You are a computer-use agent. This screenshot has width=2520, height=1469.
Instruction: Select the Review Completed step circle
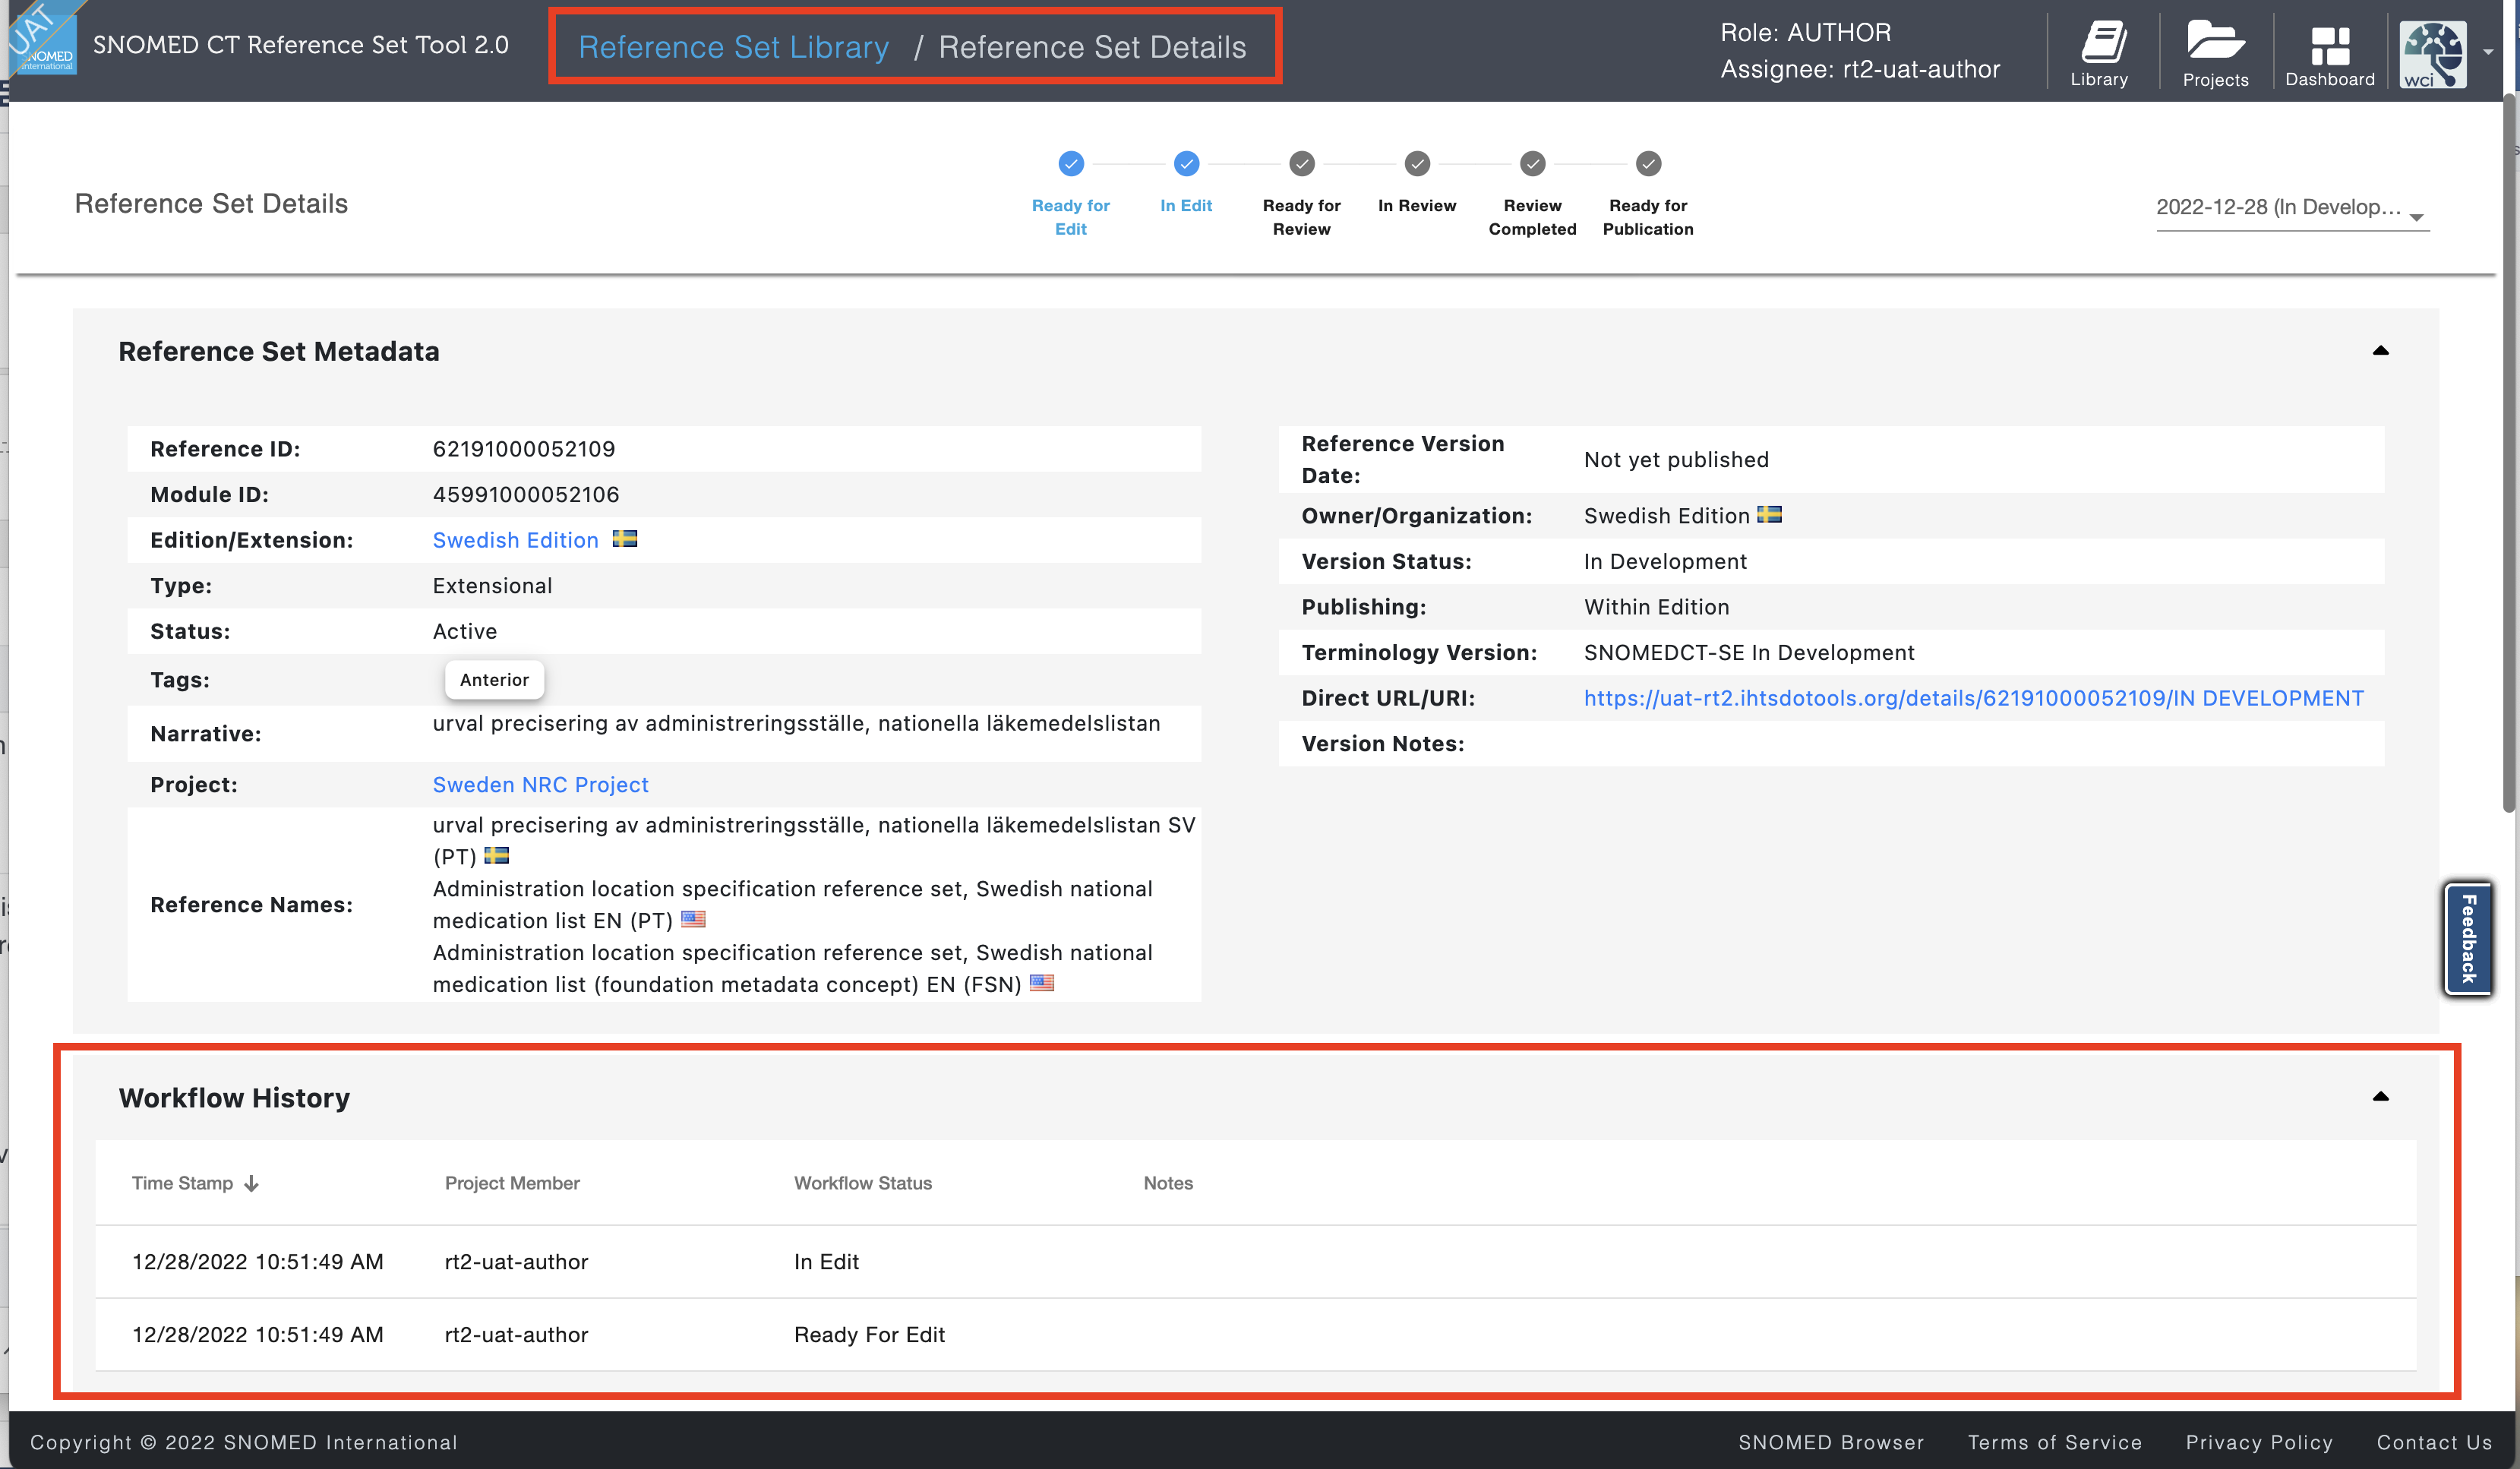click(x=1533, y=163)
